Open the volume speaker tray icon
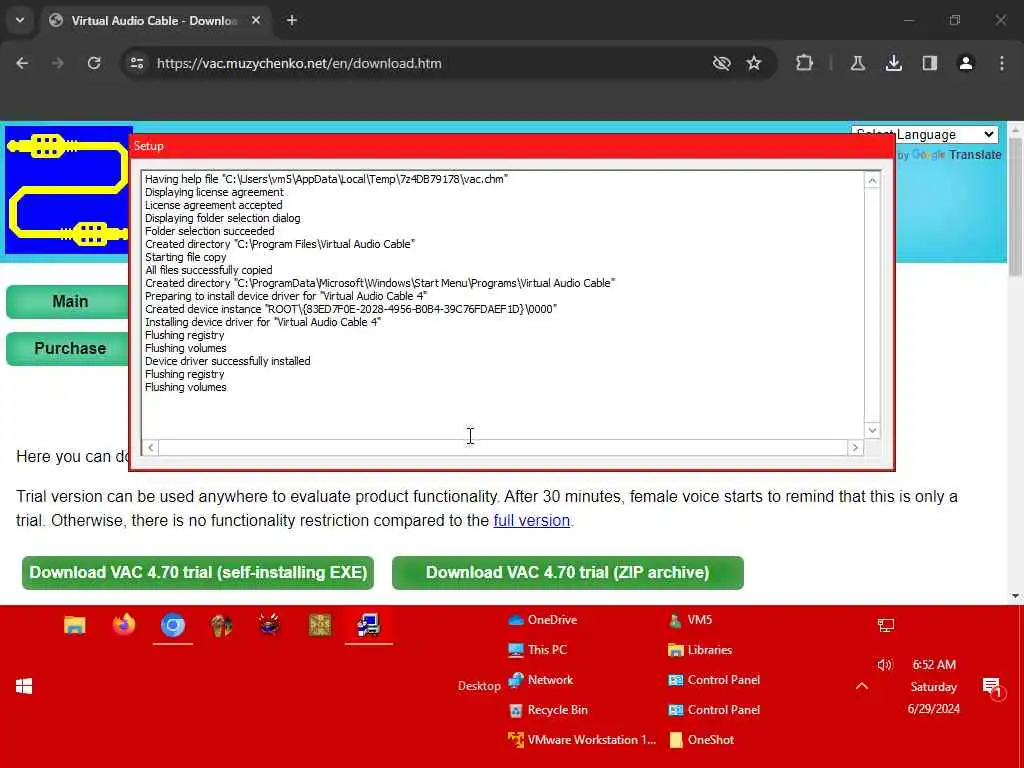The image size is (1024, 768). (885, 665)
